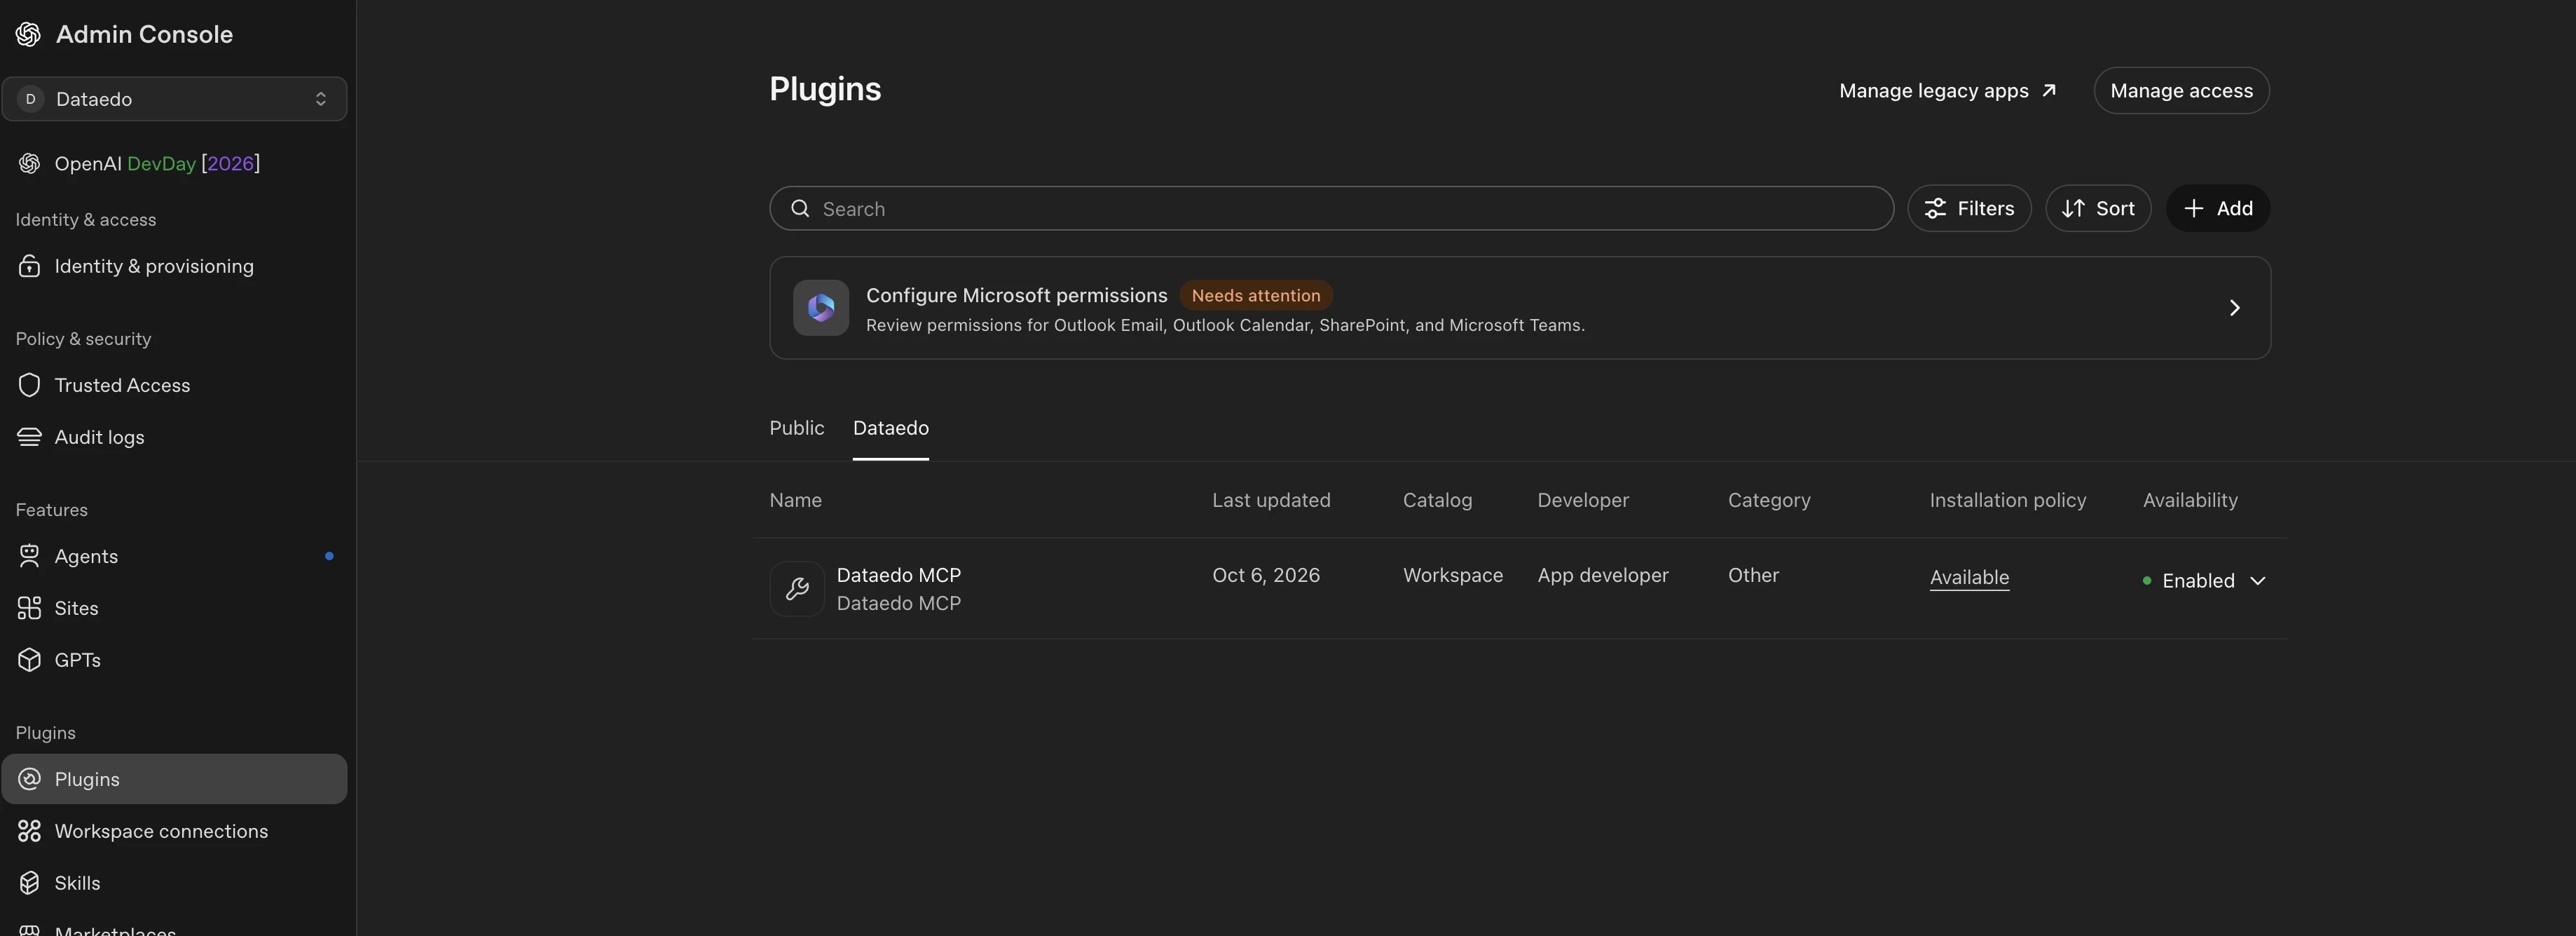
Task: Click the Dataedo MCP wrench icon
Action: point(797,589)
